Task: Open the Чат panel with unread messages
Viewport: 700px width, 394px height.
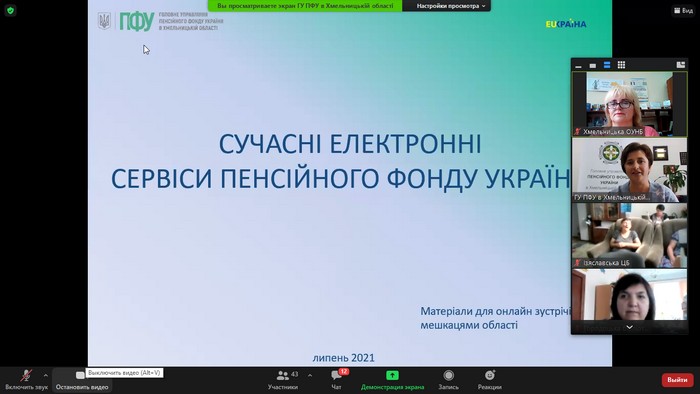Action: pyautogui.click(x=337, y=380)
